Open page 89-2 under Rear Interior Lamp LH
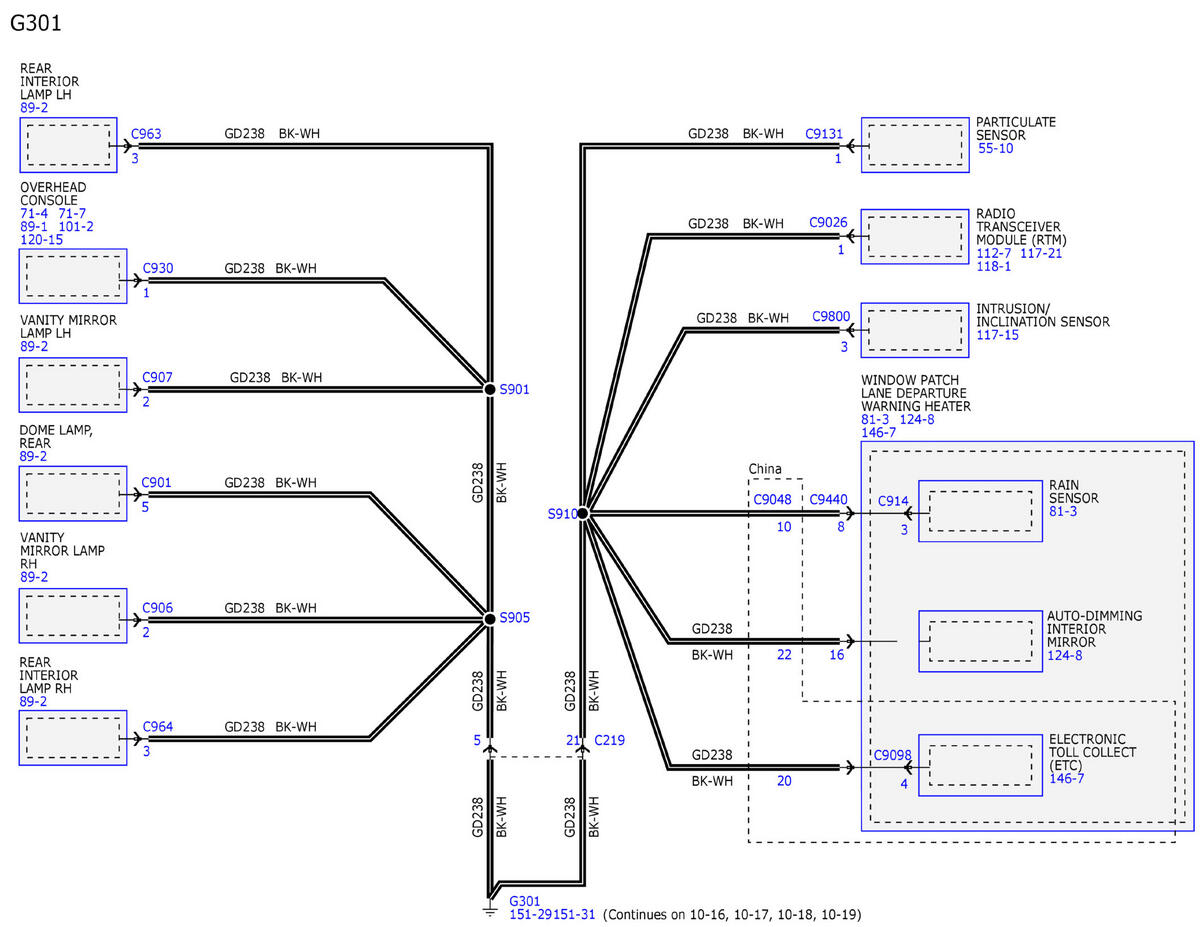Screen dimensions: 1200x927 (x=34, y=107)
